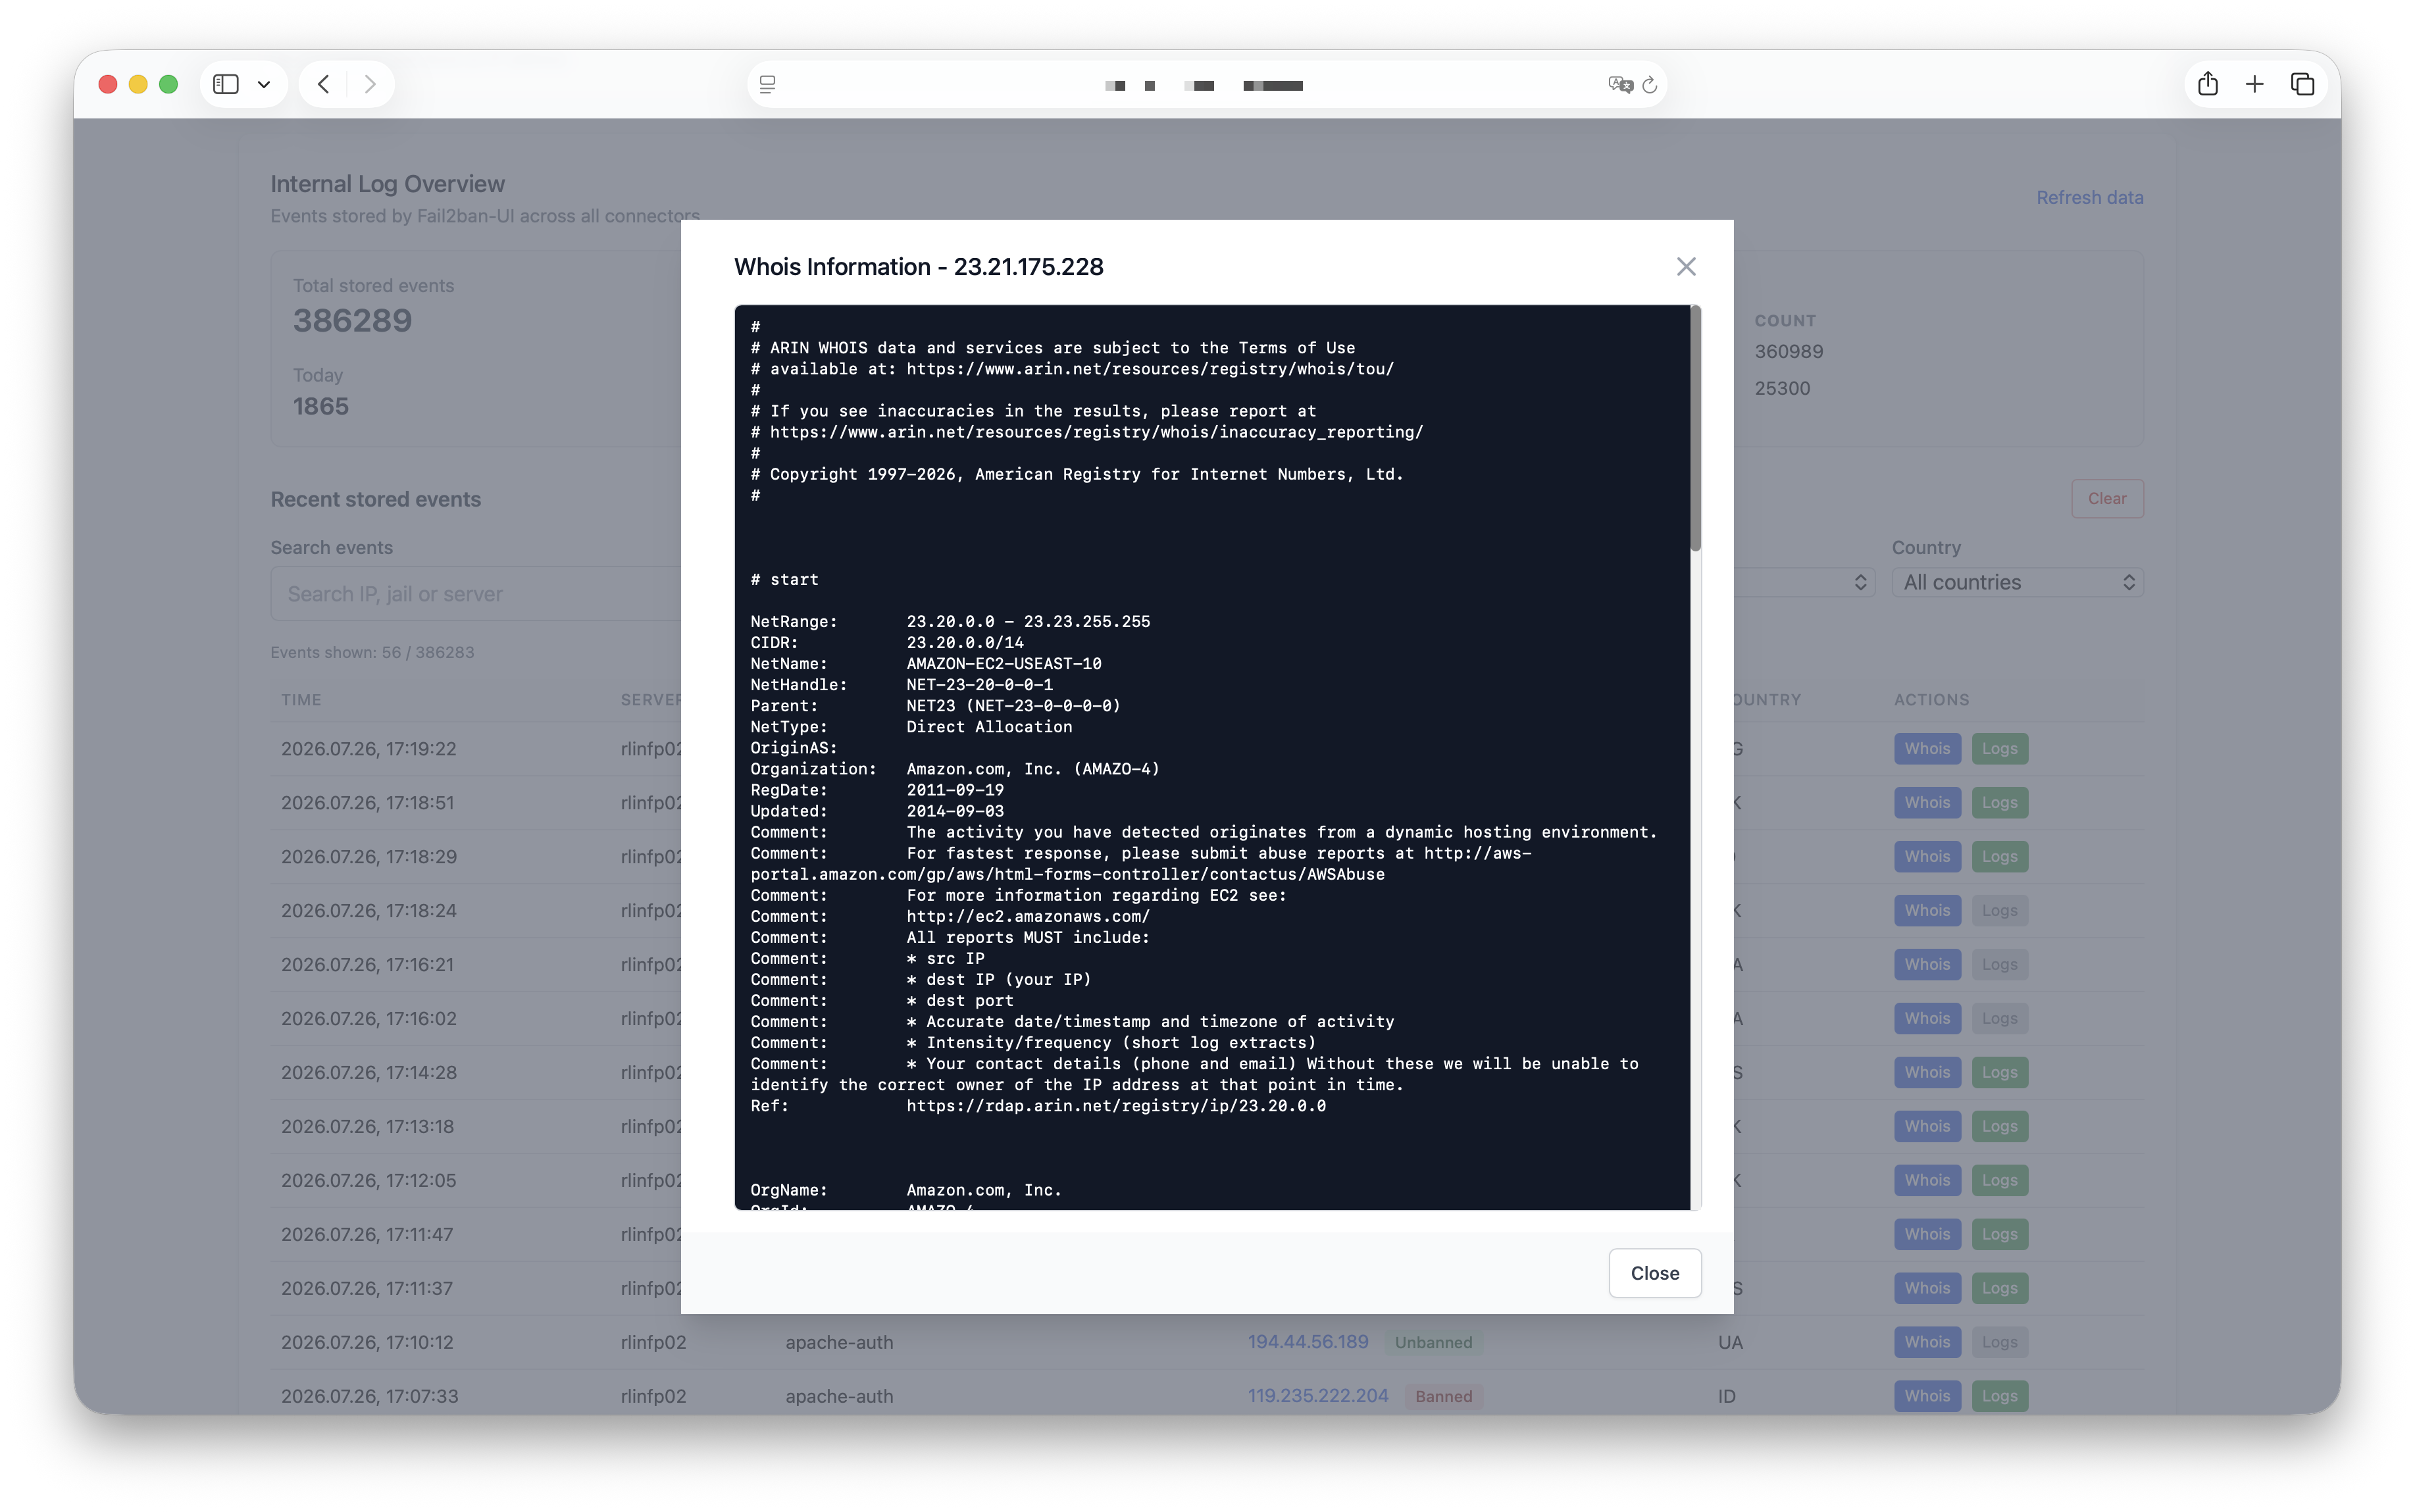Click the RegDate value 2011-09-19
2415x1512 pixels.
pyautogui.click(x=955, y=790)
